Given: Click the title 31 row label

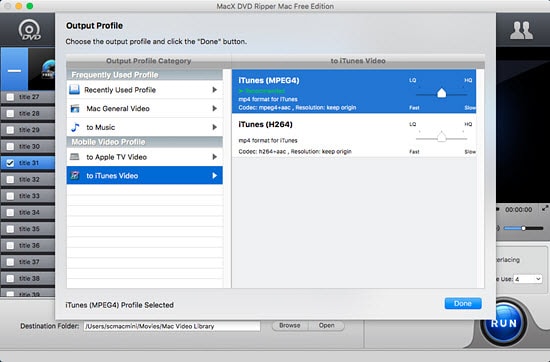Looking at the screenshot, I should coord(29,163).
